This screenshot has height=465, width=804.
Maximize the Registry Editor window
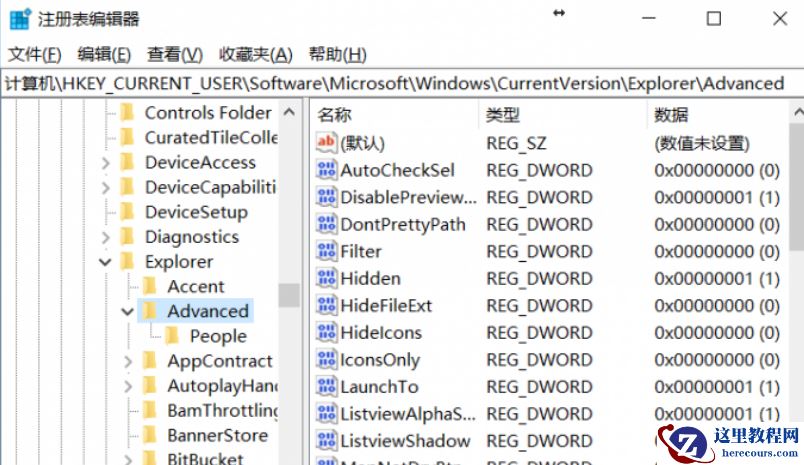[x=714, y=19]
